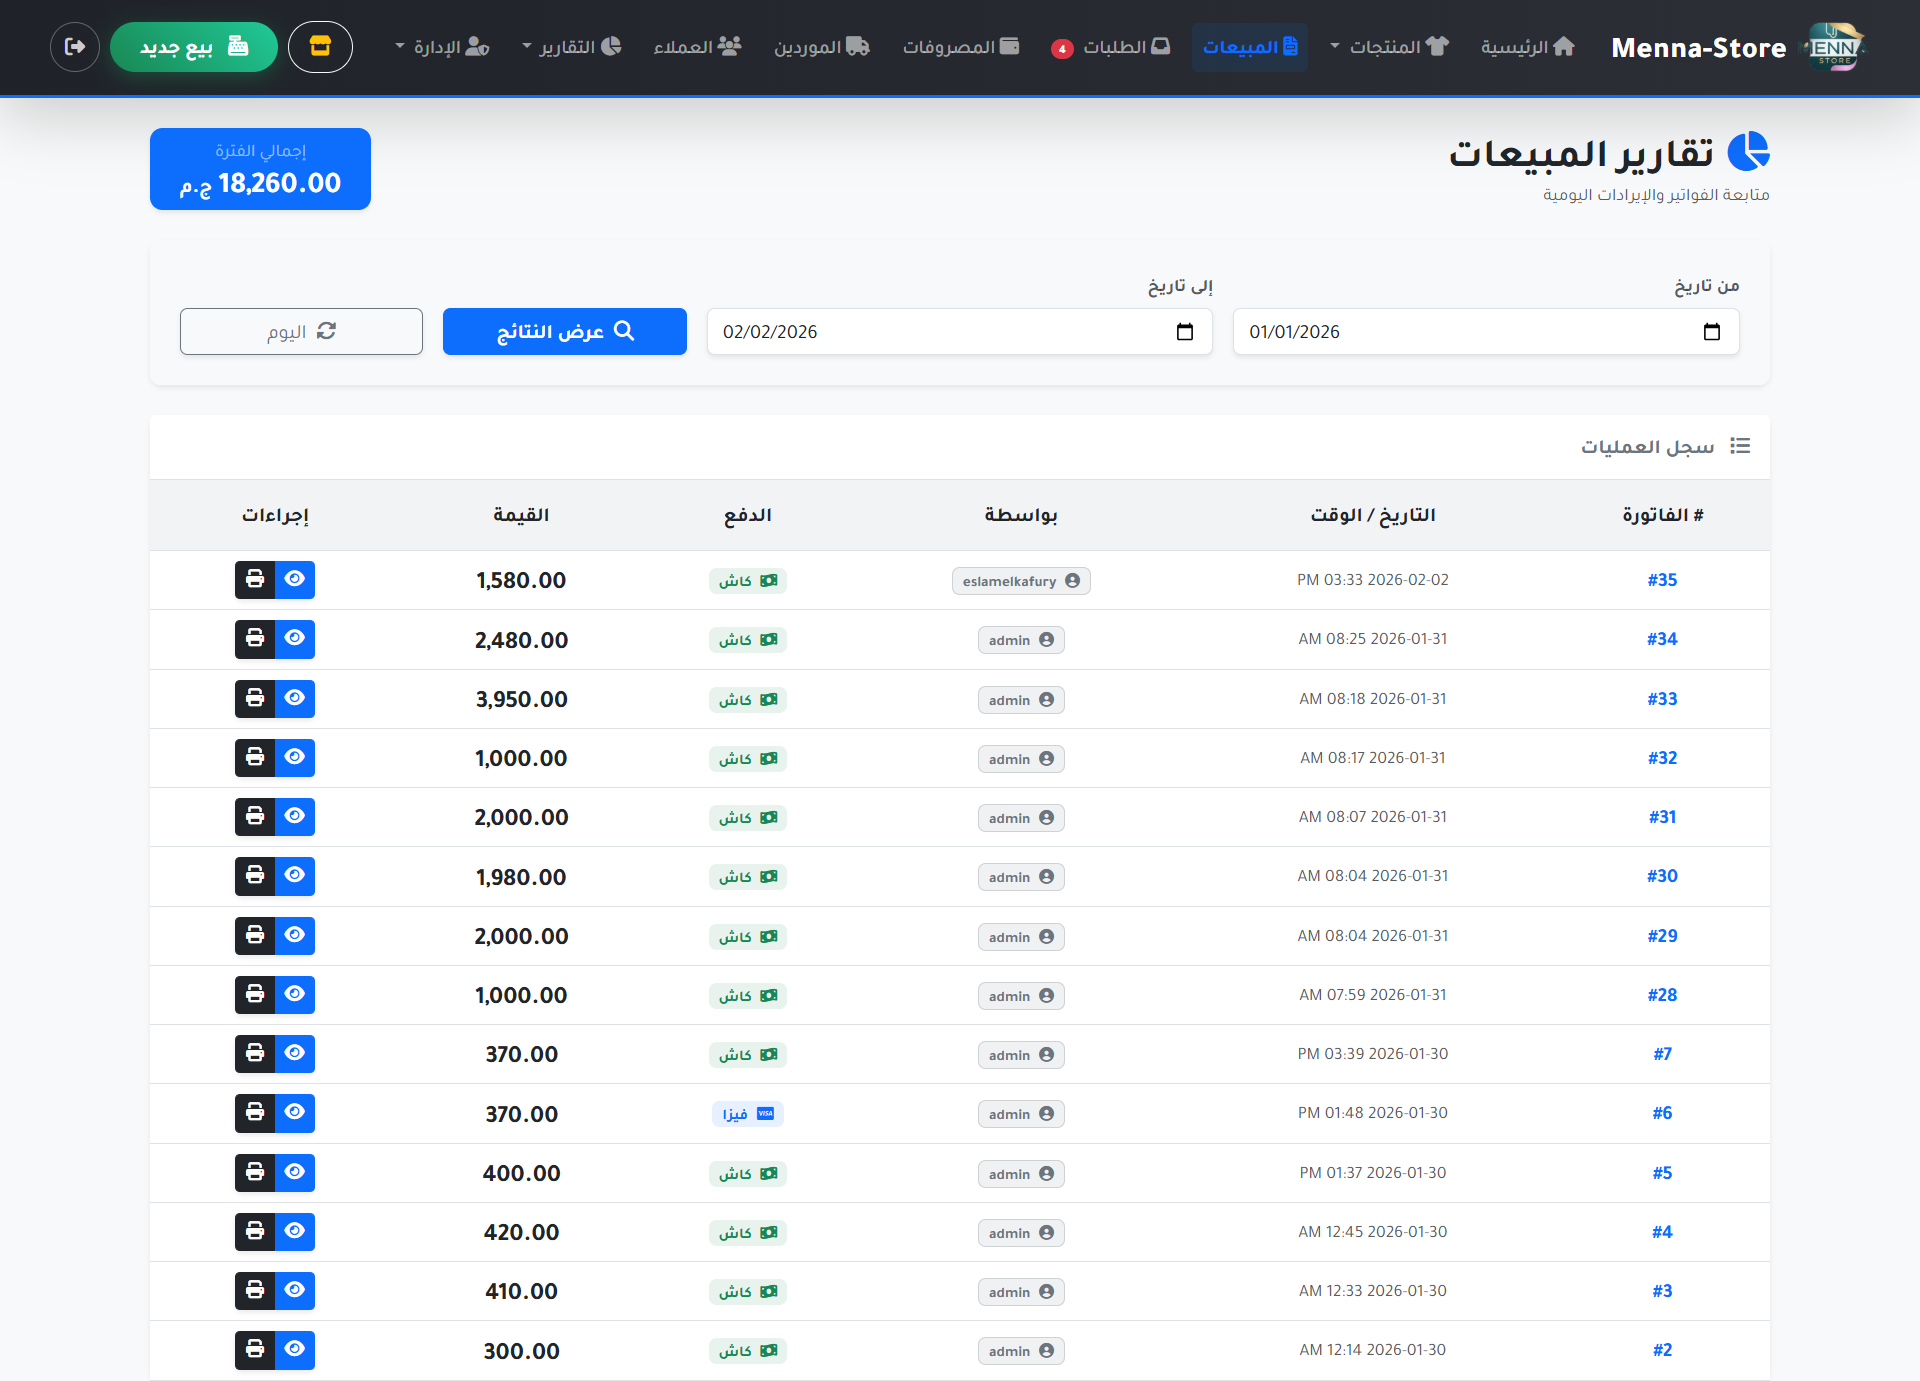Viewport: 1920px width, 1381px height.
Task: Click عرض النتائج search button
Action: click(565, 332)
